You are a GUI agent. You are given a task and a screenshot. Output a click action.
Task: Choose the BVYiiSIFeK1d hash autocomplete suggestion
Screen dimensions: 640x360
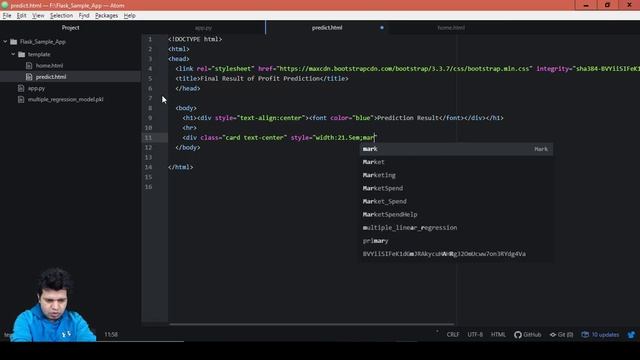pyautogui.click(x=456, y=253)
